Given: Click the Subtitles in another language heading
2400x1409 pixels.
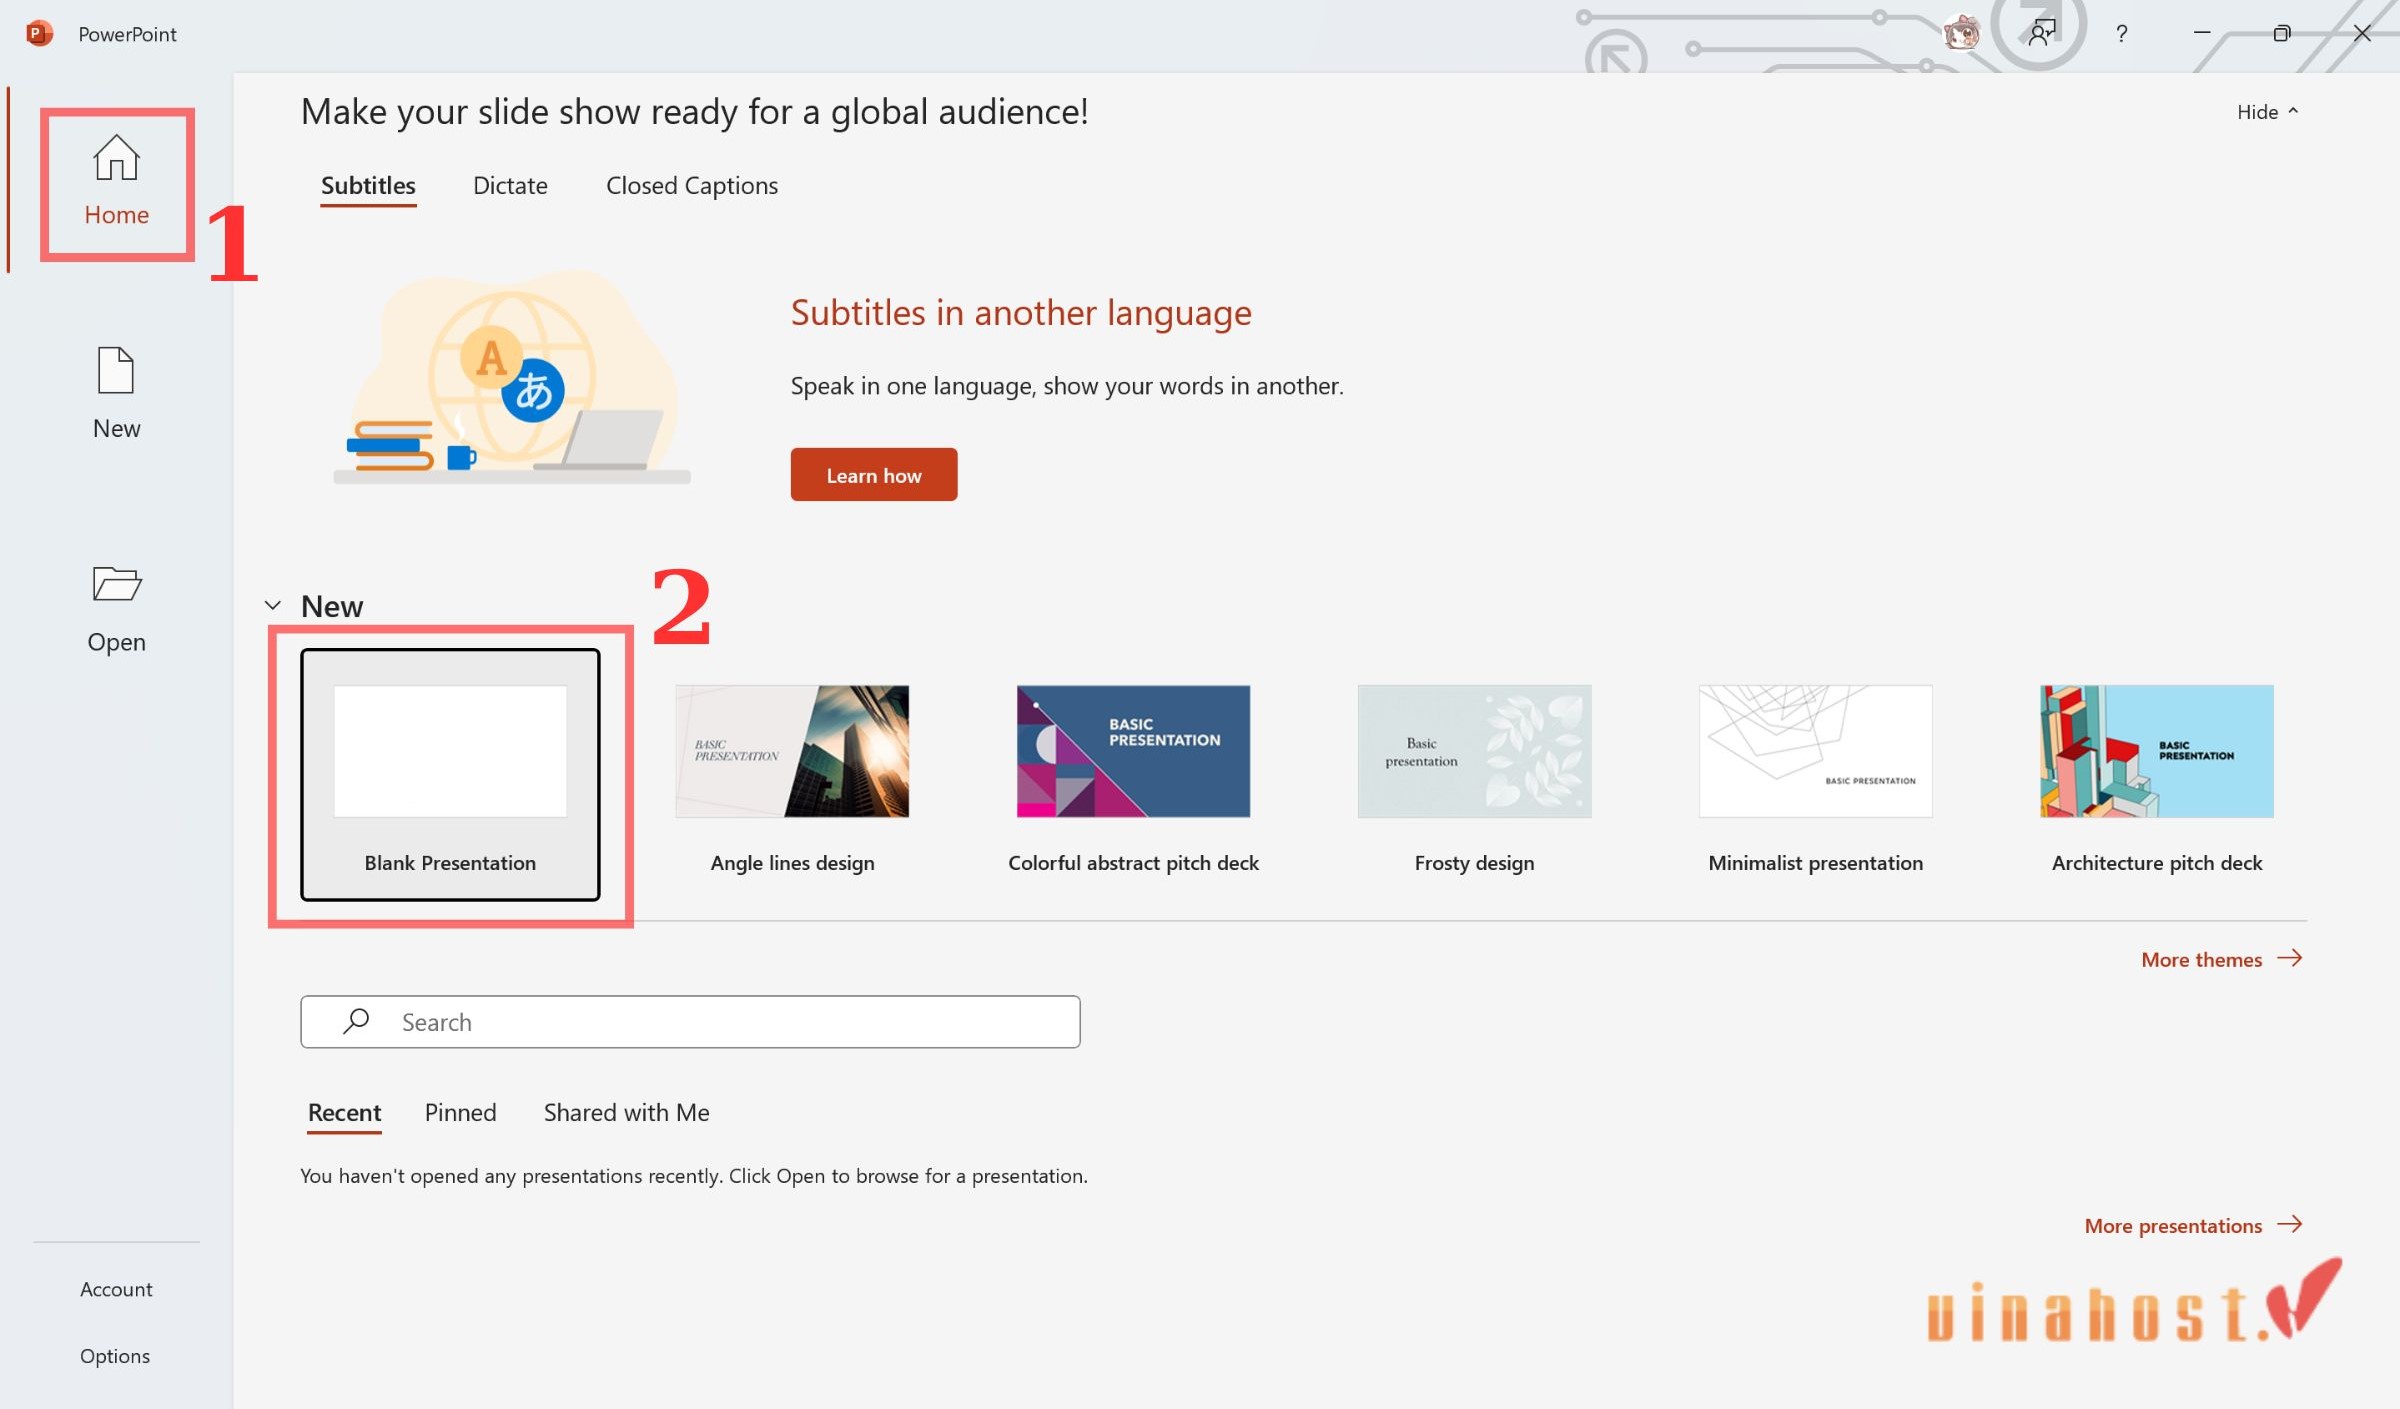Looking at the screenshot, I should pyautogui.click(x=1021, y=313).
